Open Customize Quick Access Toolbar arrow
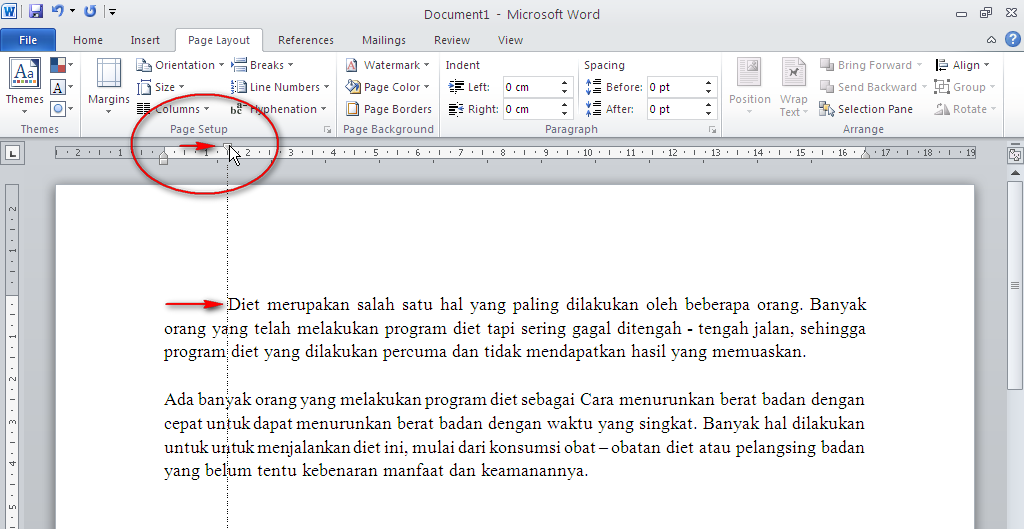 point(112,12)
